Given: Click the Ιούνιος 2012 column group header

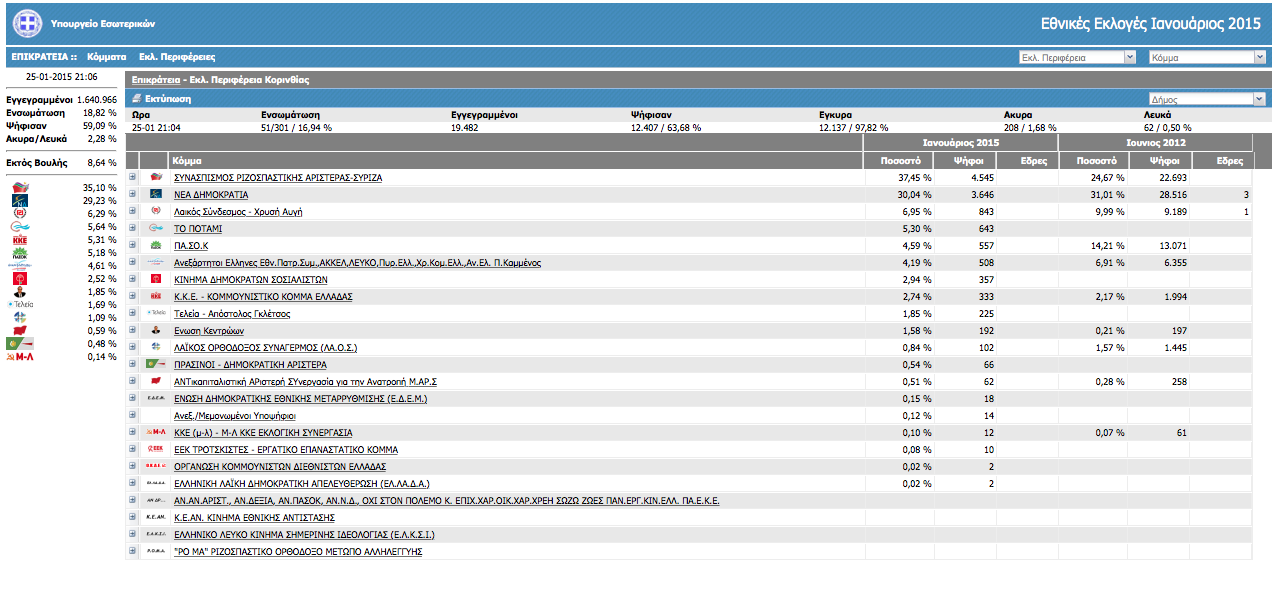Looking at the screenshot, I should [1156, 144].
